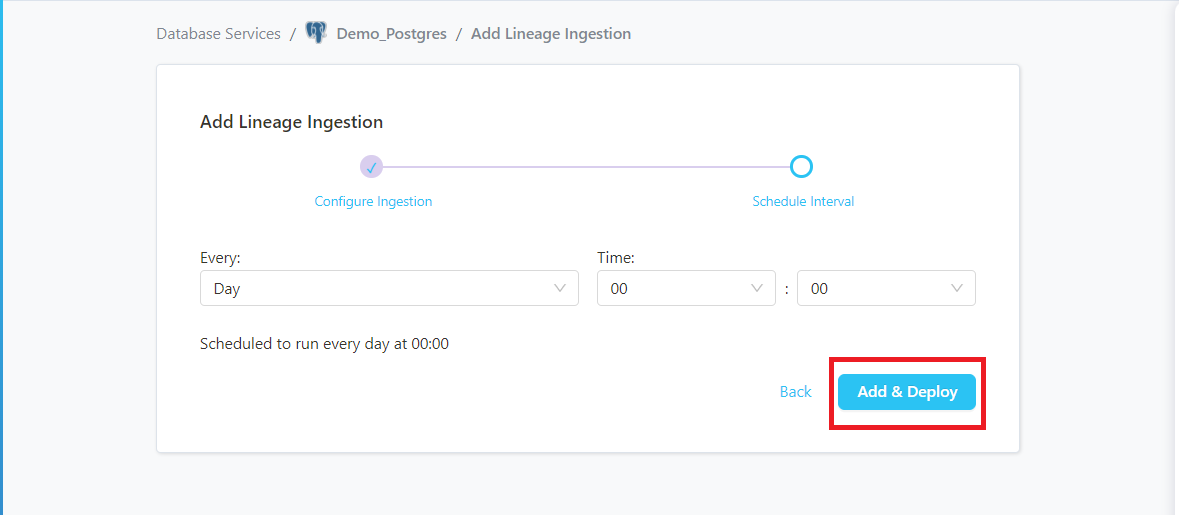Click the chevron arrow in the minute dropdown
Screen dimensions: 1179x515
point(957,288)
